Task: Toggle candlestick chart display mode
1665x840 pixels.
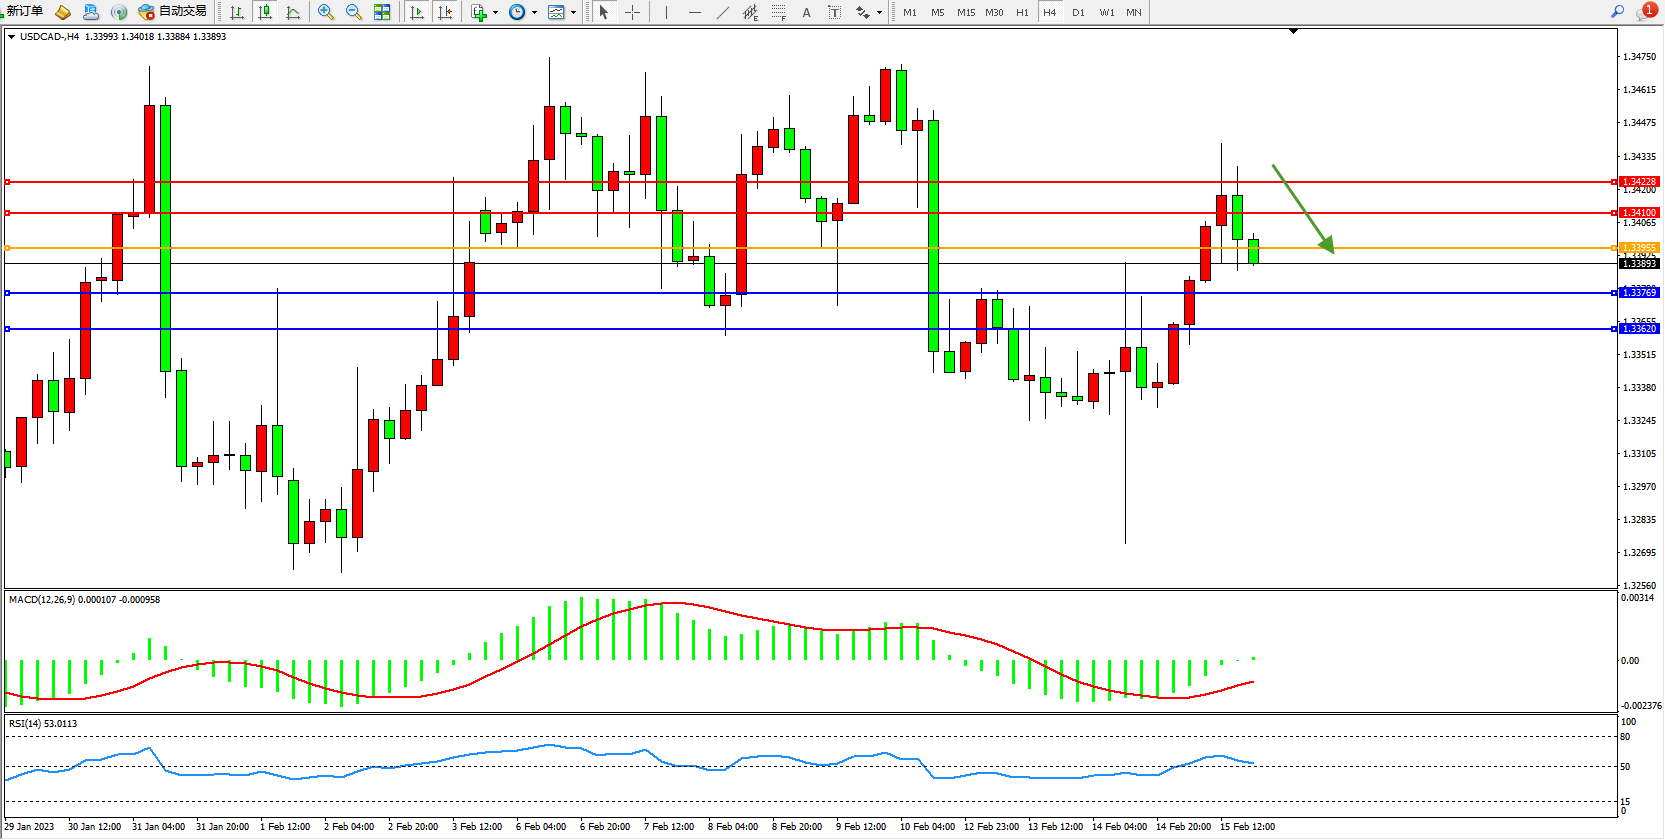Action: (265, 12)
